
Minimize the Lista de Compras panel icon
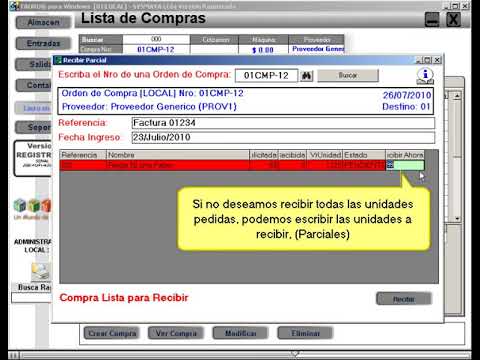(x=432, y=20)
